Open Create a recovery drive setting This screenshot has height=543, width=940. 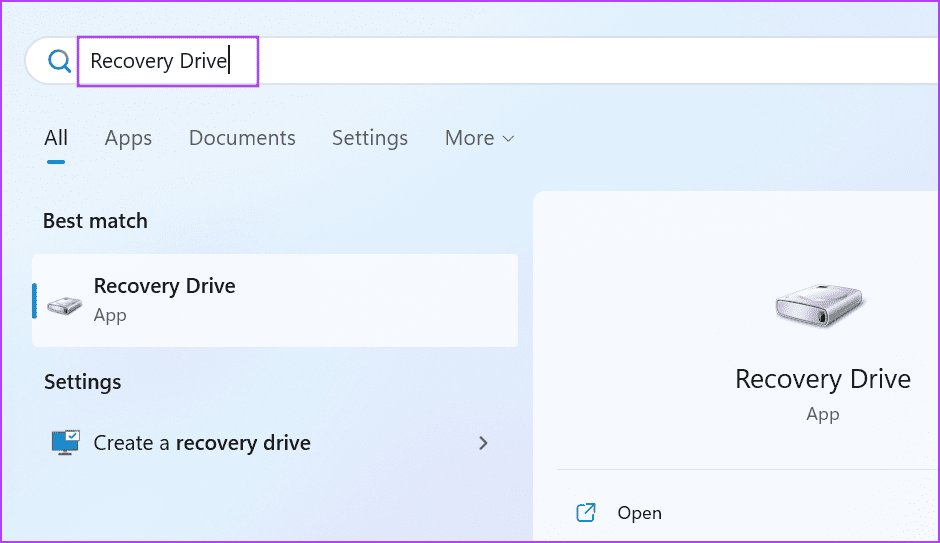[x=275, y=443]
